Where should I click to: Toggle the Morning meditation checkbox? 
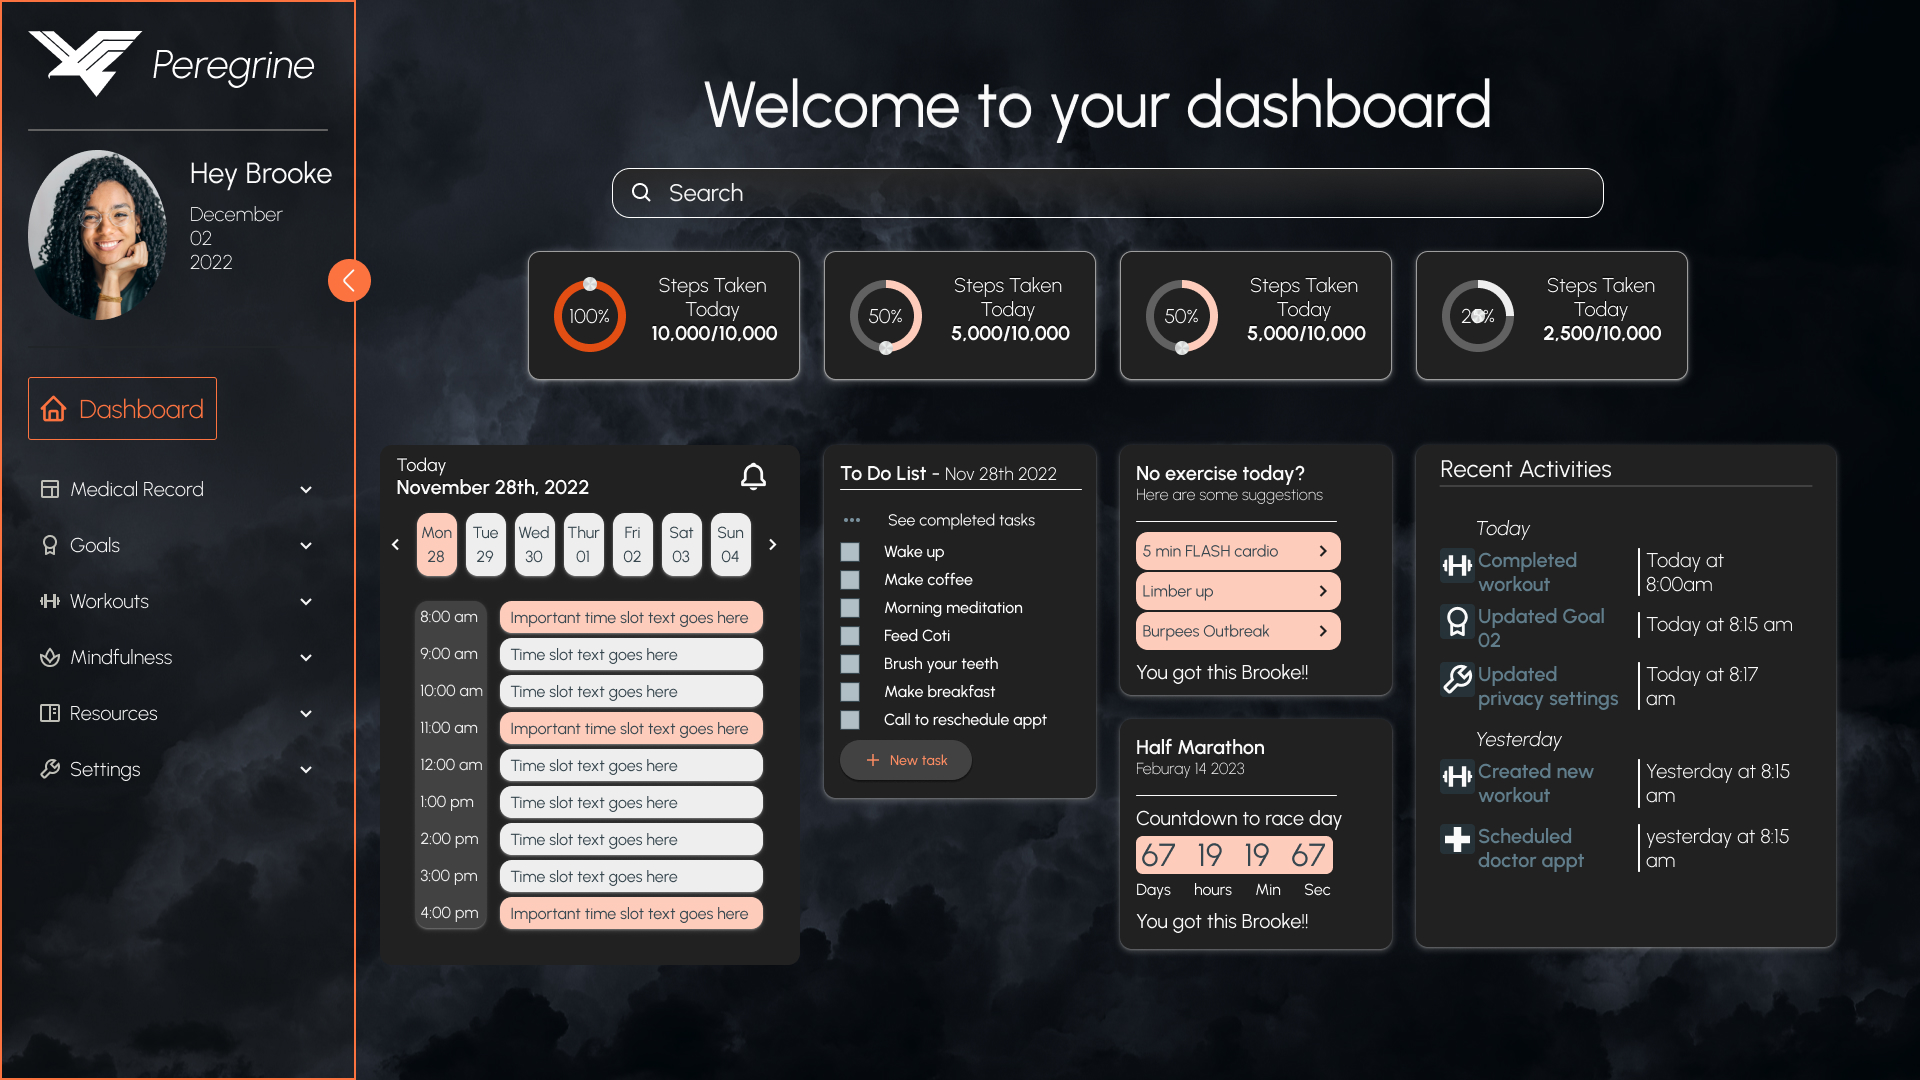click(851, 608)
